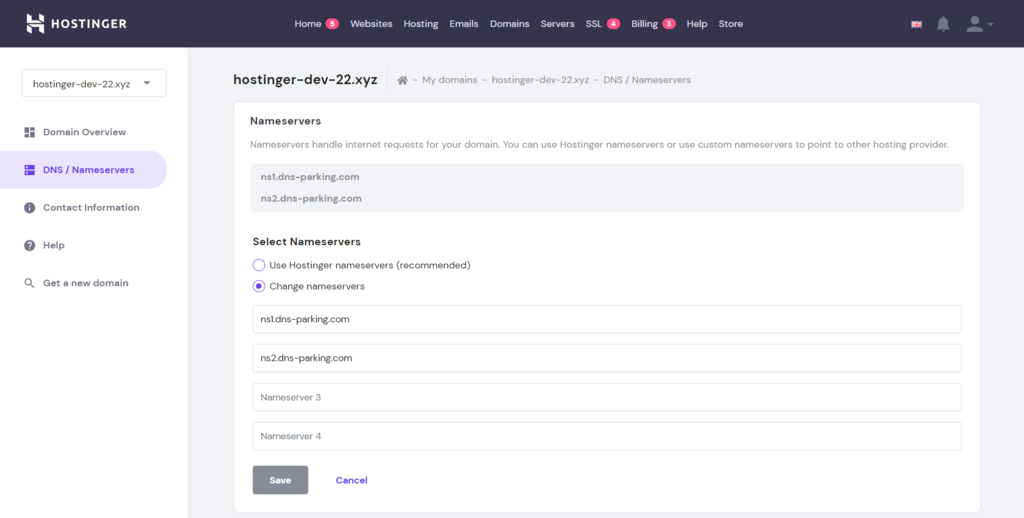Viewport: 1024px width, 518px height.
Task: Open the notifications bell
Action: [x=943, y=24]
